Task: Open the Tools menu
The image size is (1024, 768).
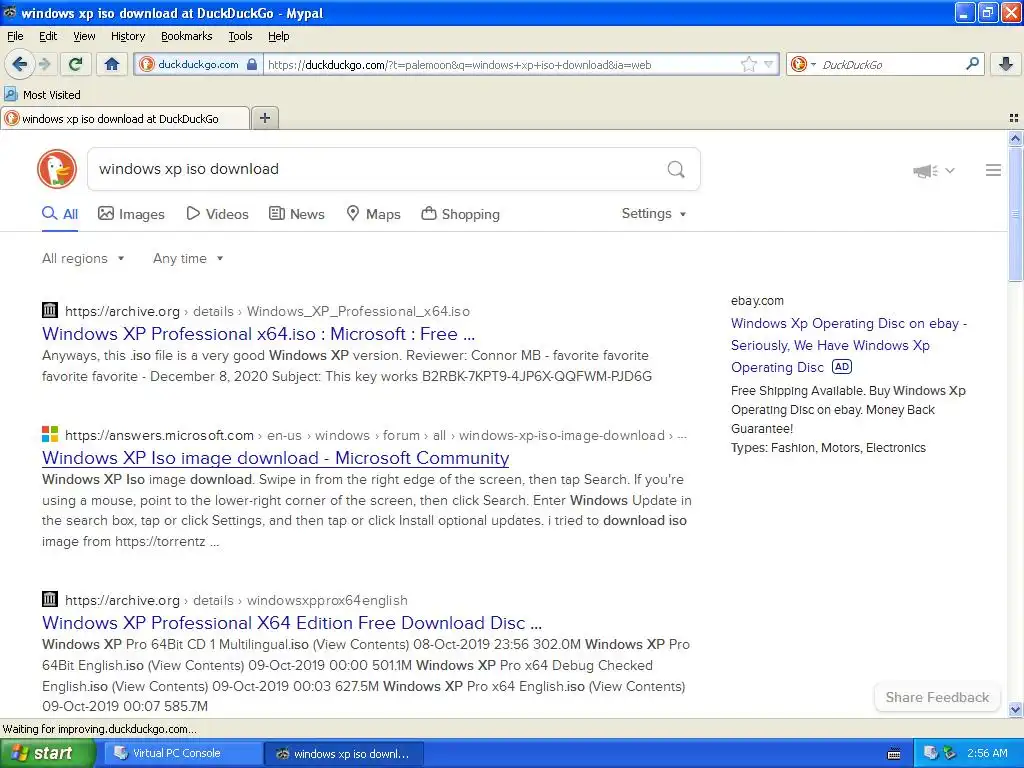Action: click(240, 36)
